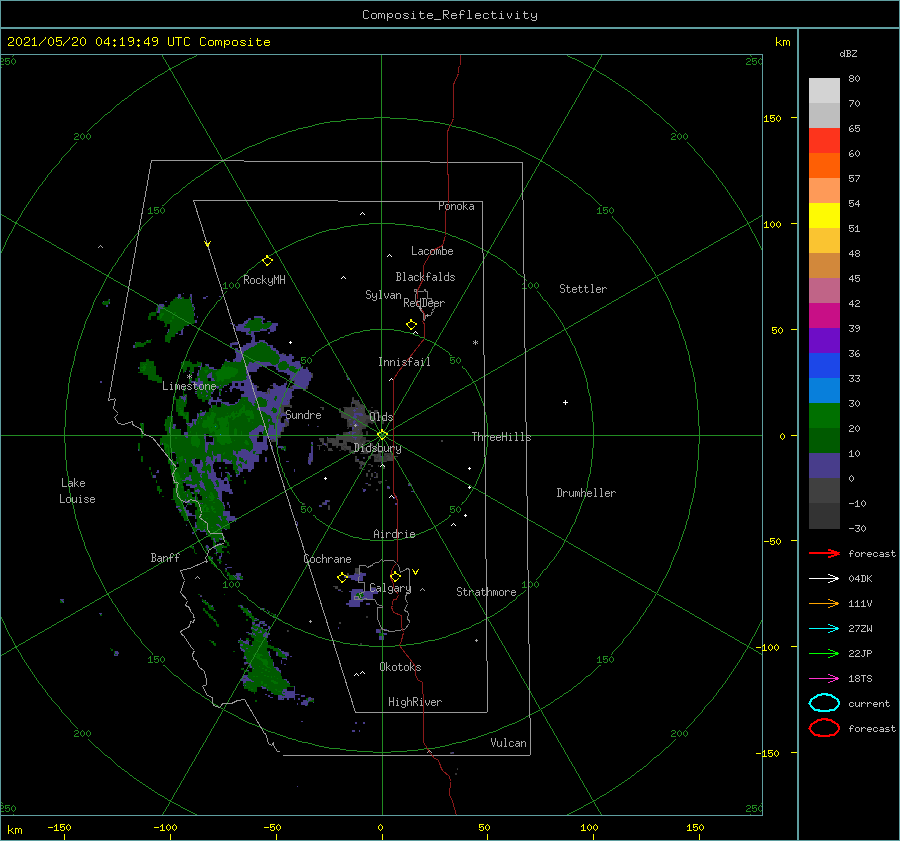The height and width of the screenshot is (841, 900).
Task: Click the yellow diamond marker near Cochrane
Action: (x=342, y=578)
